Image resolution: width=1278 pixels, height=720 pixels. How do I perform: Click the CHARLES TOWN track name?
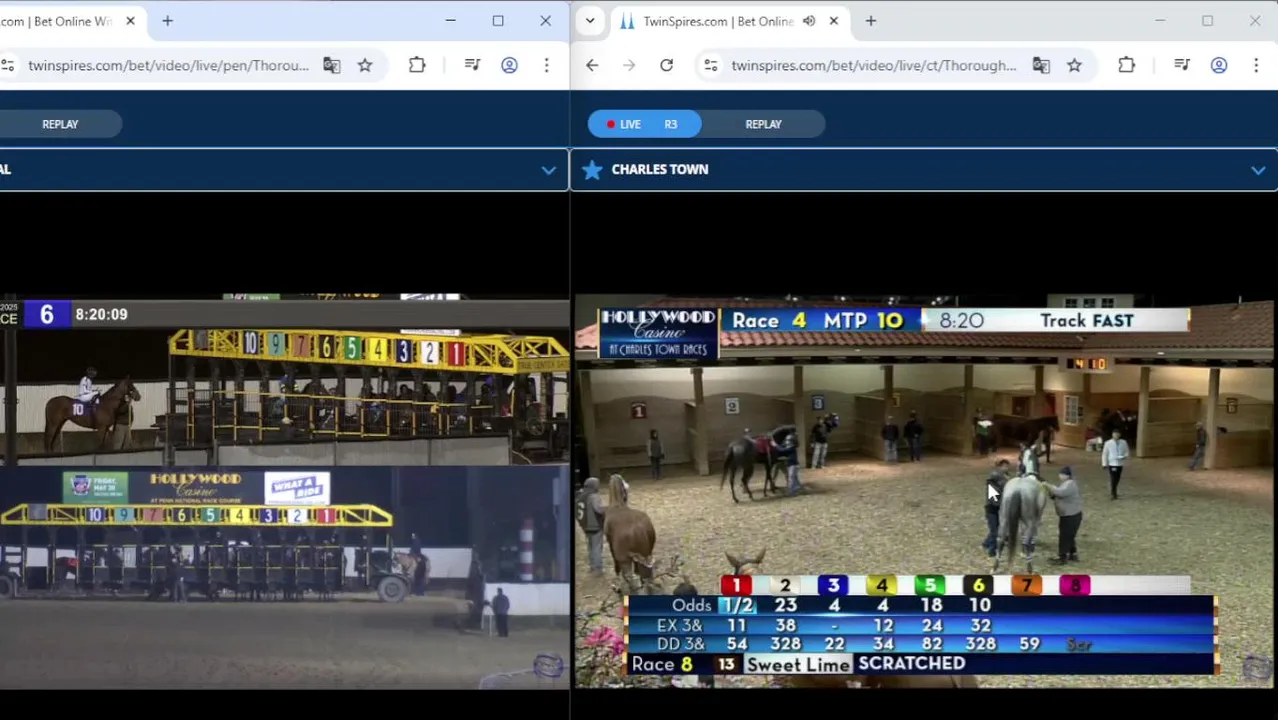(660, 170)
